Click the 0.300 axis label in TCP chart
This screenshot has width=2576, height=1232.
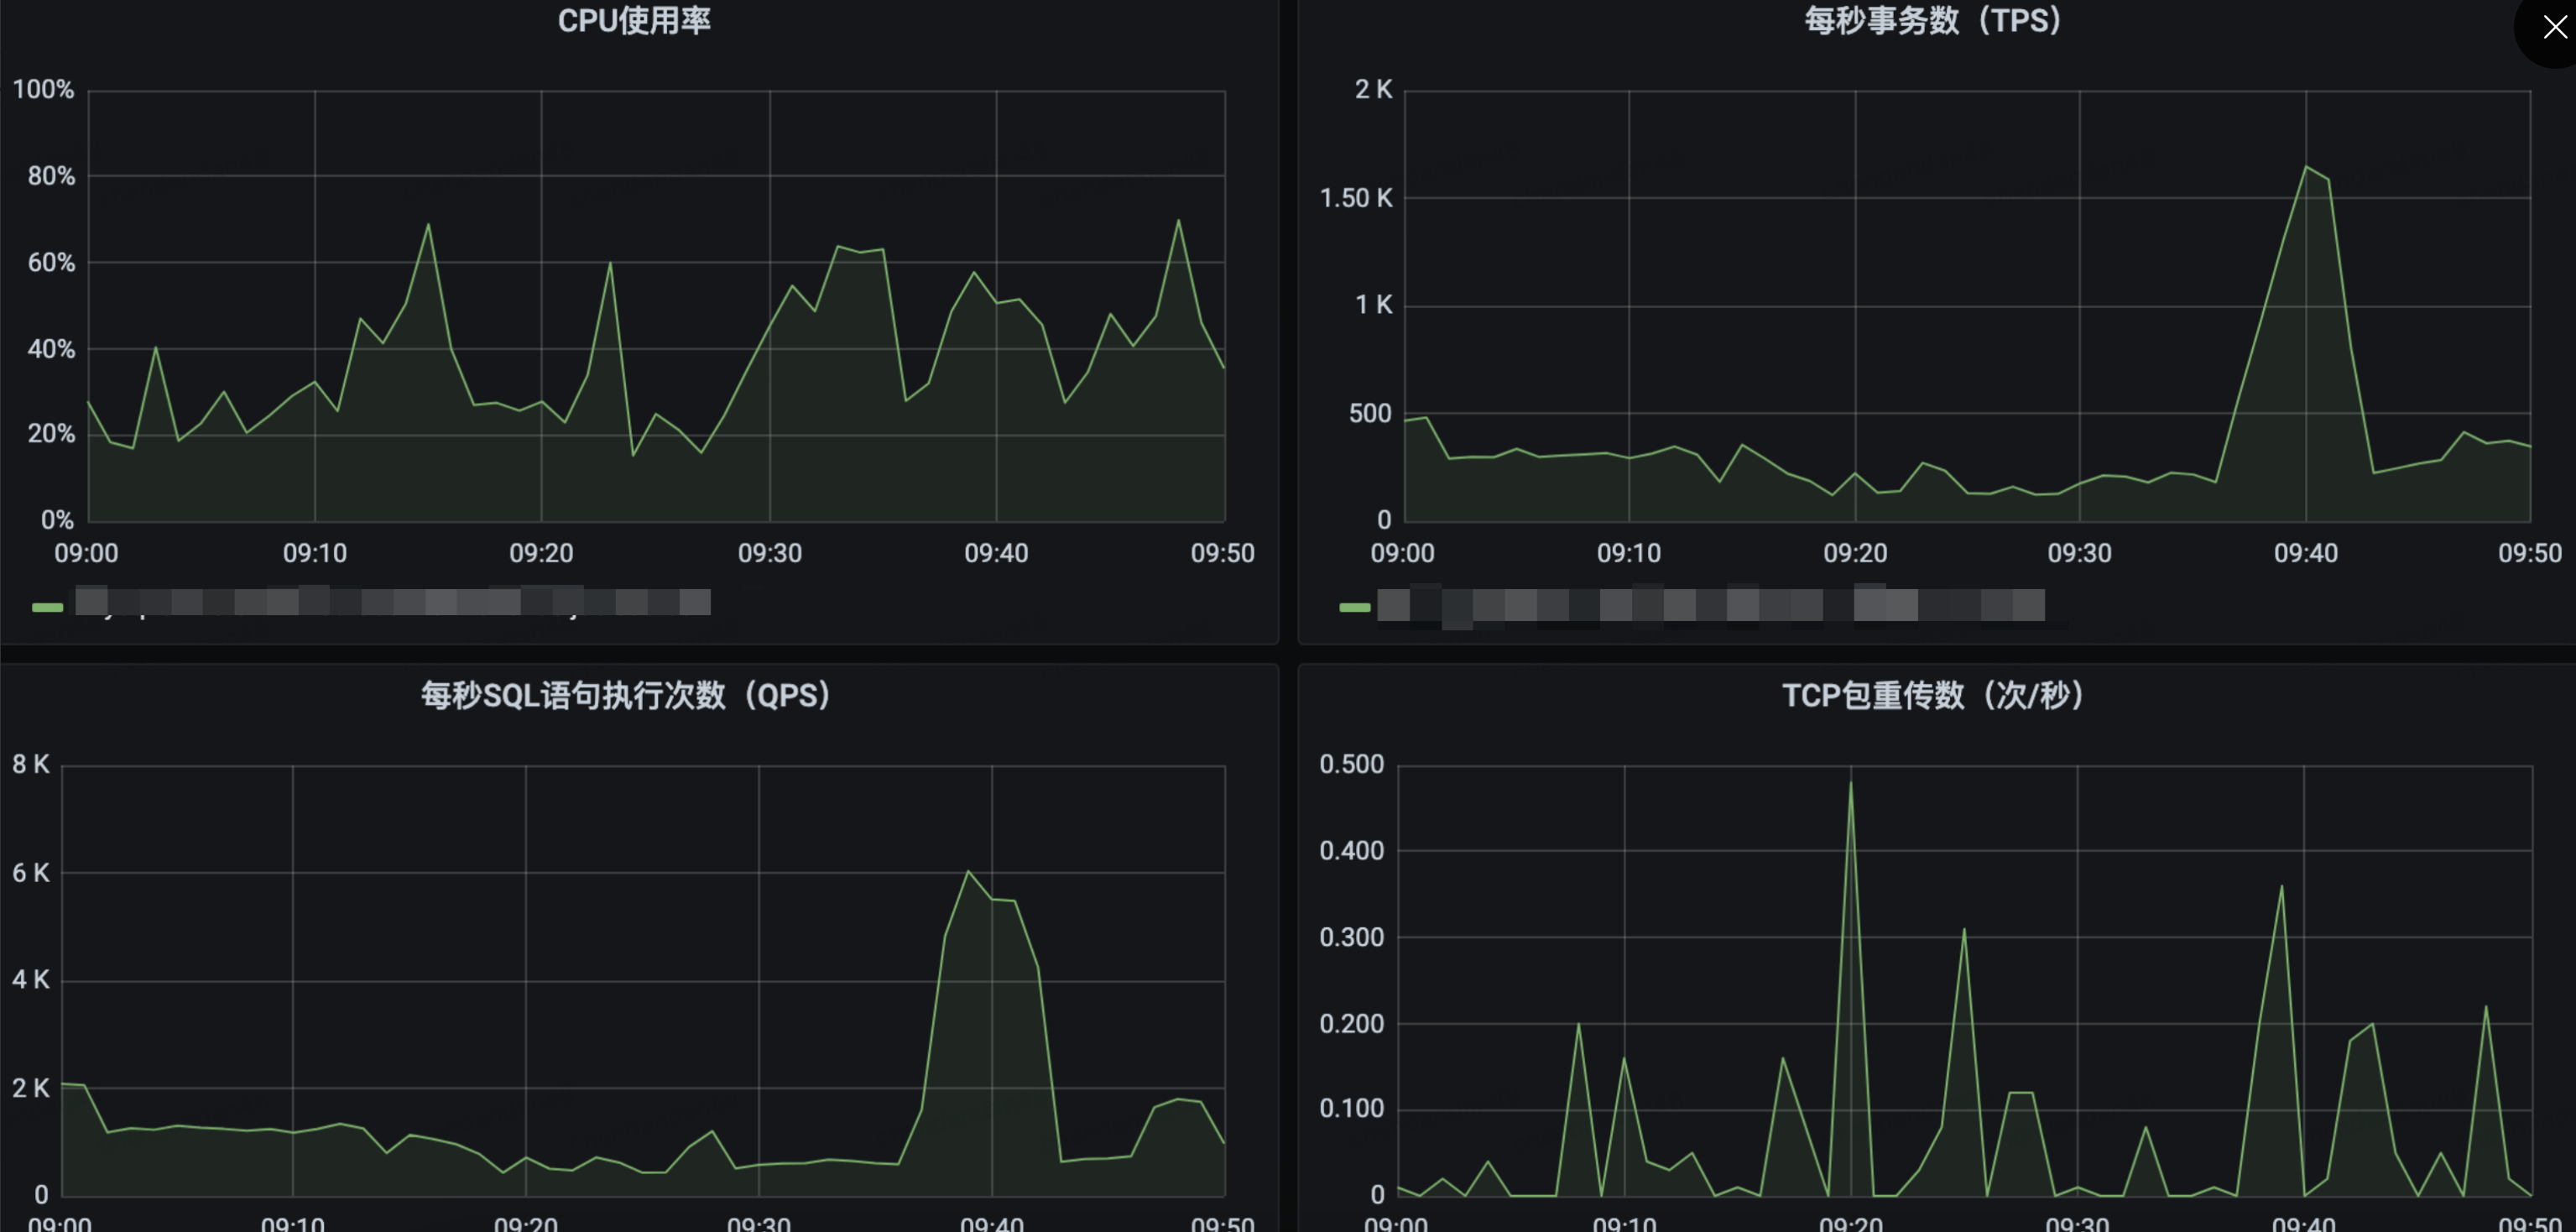[1352, 938]
